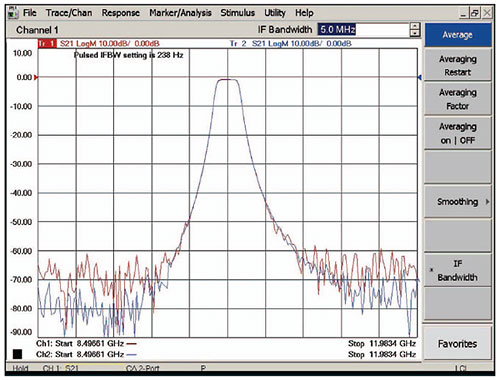This screenshot has height=380, width=500.
Task: Click the -90.00 y-axis label
Action: click(x=21, y=332)
